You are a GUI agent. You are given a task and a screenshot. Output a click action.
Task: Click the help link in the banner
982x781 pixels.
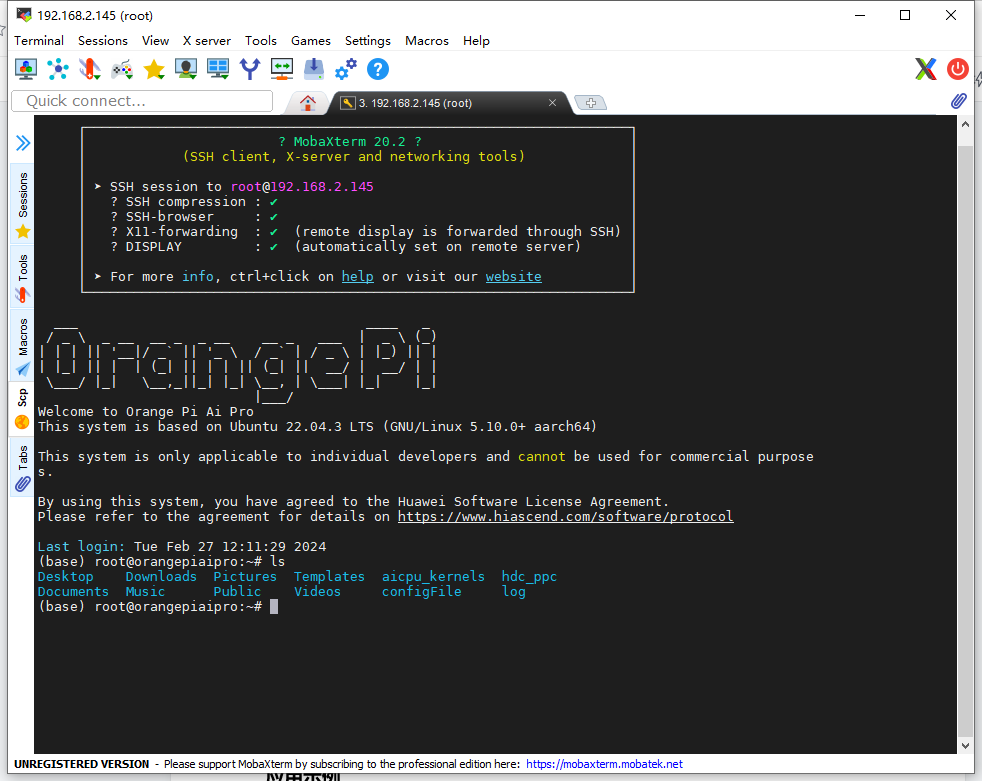point(358,276)
